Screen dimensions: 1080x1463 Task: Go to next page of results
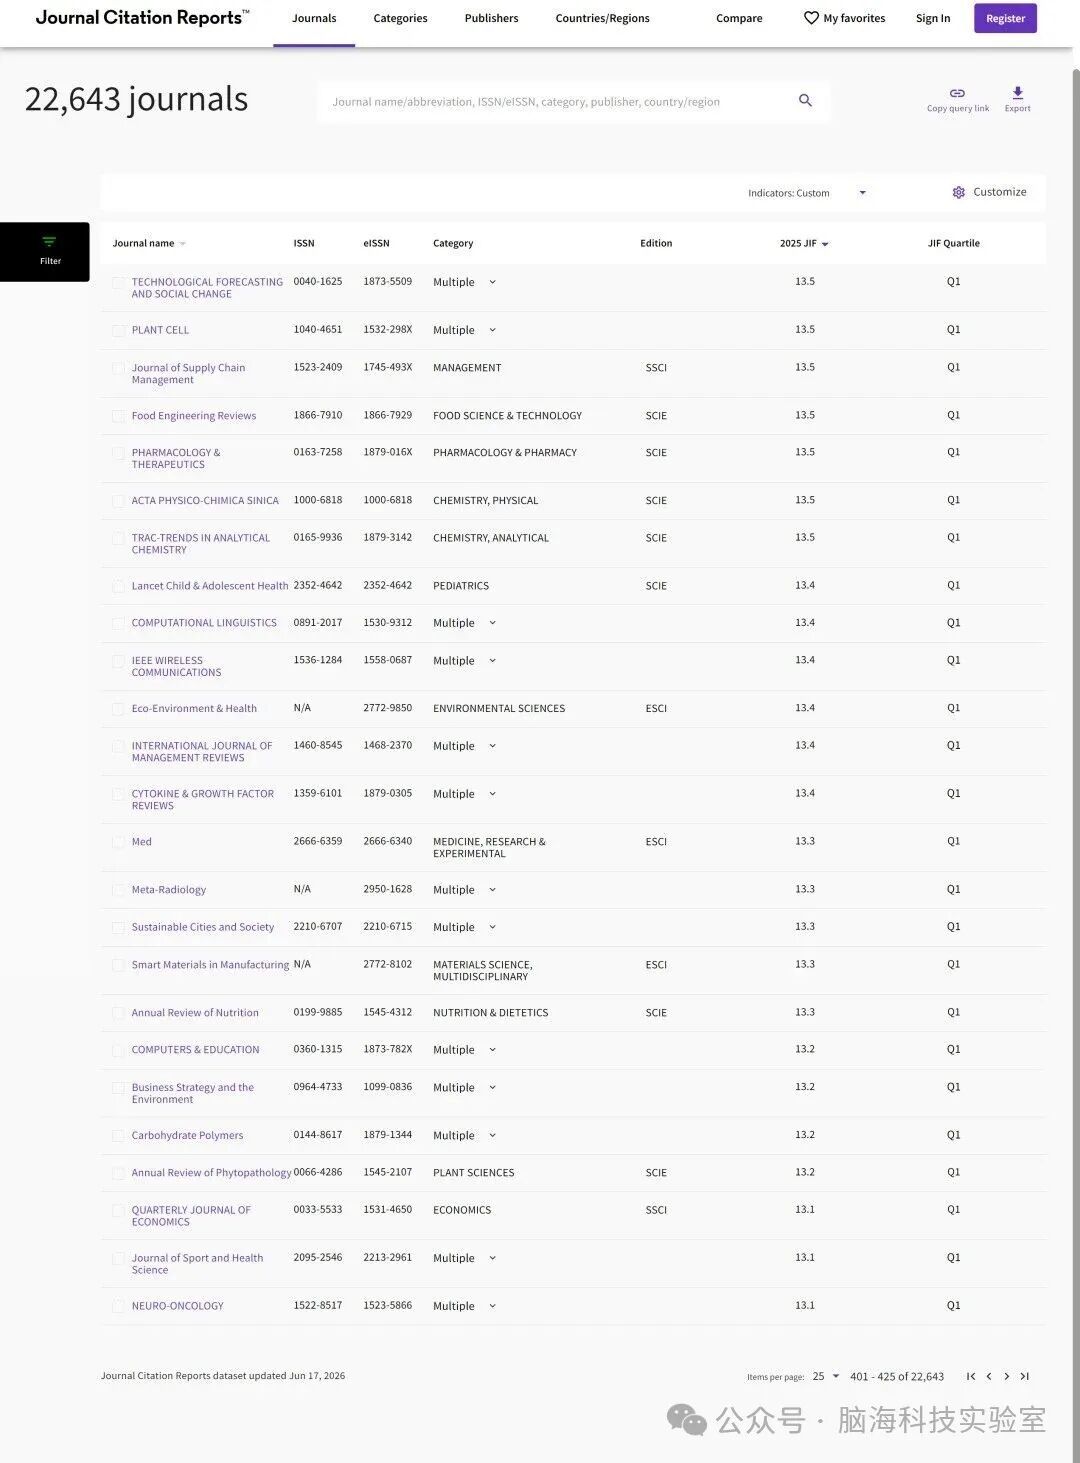click(1006, 1376)
